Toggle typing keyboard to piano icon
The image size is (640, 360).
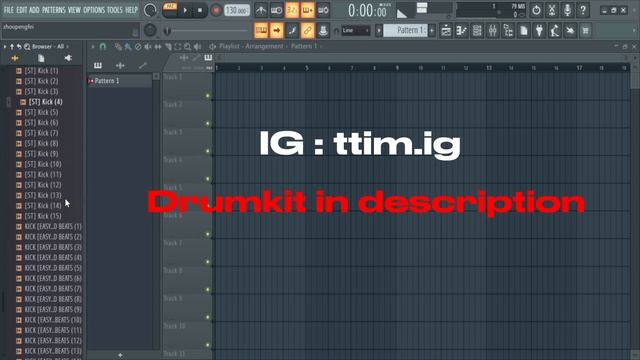[261, 30]
